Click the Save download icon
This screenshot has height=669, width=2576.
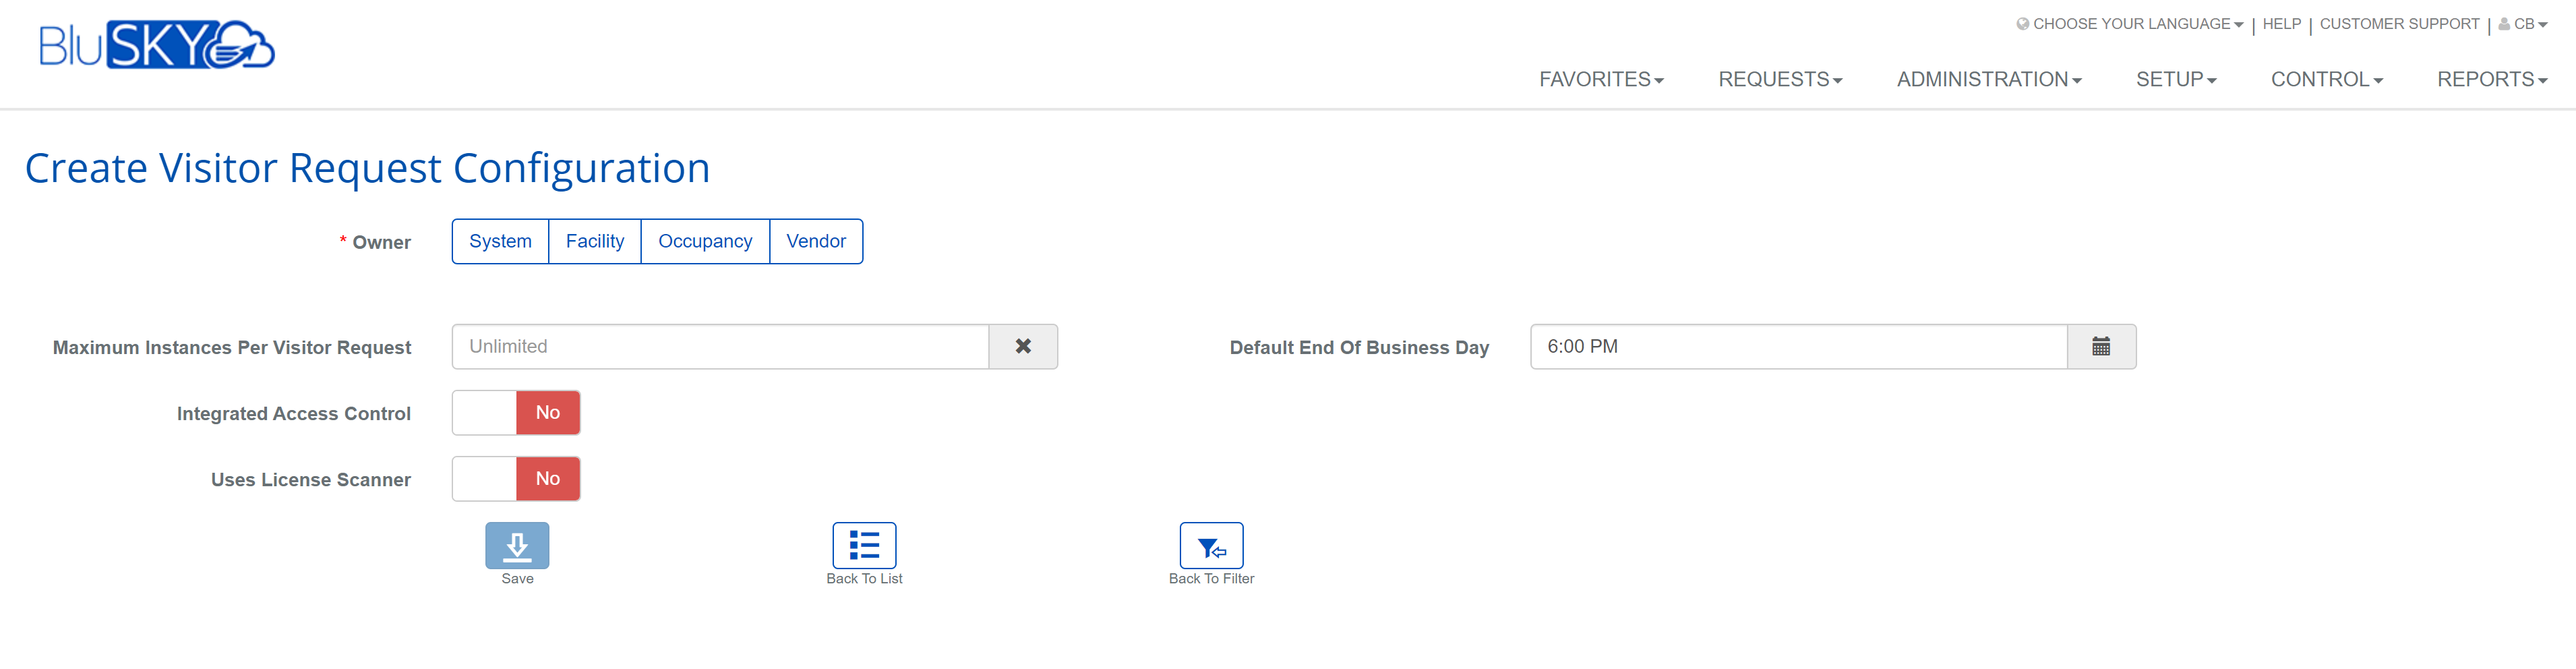coord(517,546)
